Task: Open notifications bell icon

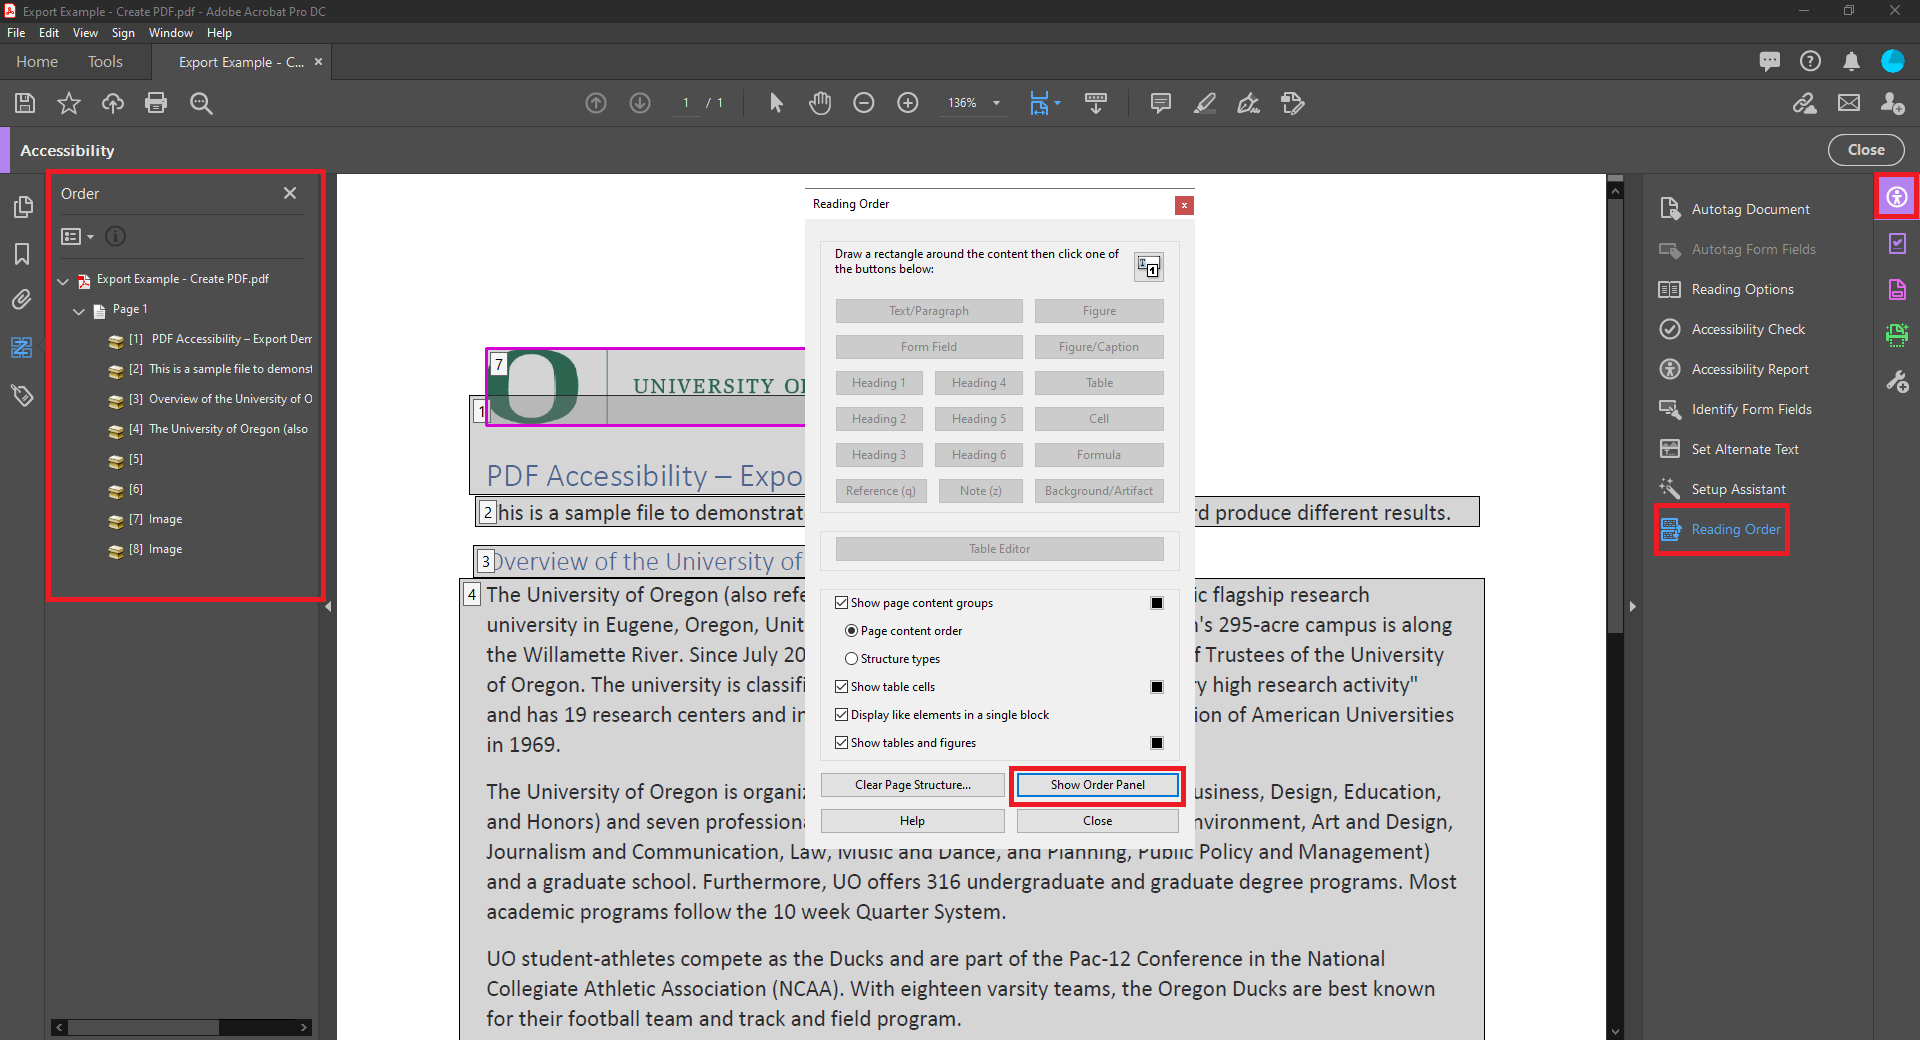Action: click(x=1852, y=61)
